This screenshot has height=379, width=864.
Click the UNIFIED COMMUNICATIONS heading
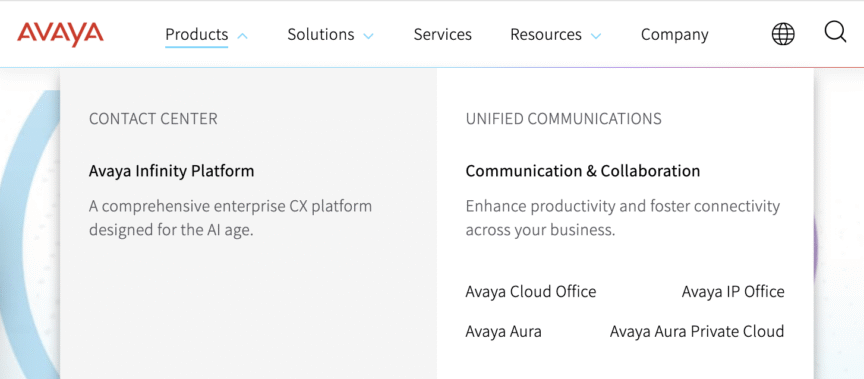tap(563, 118)
